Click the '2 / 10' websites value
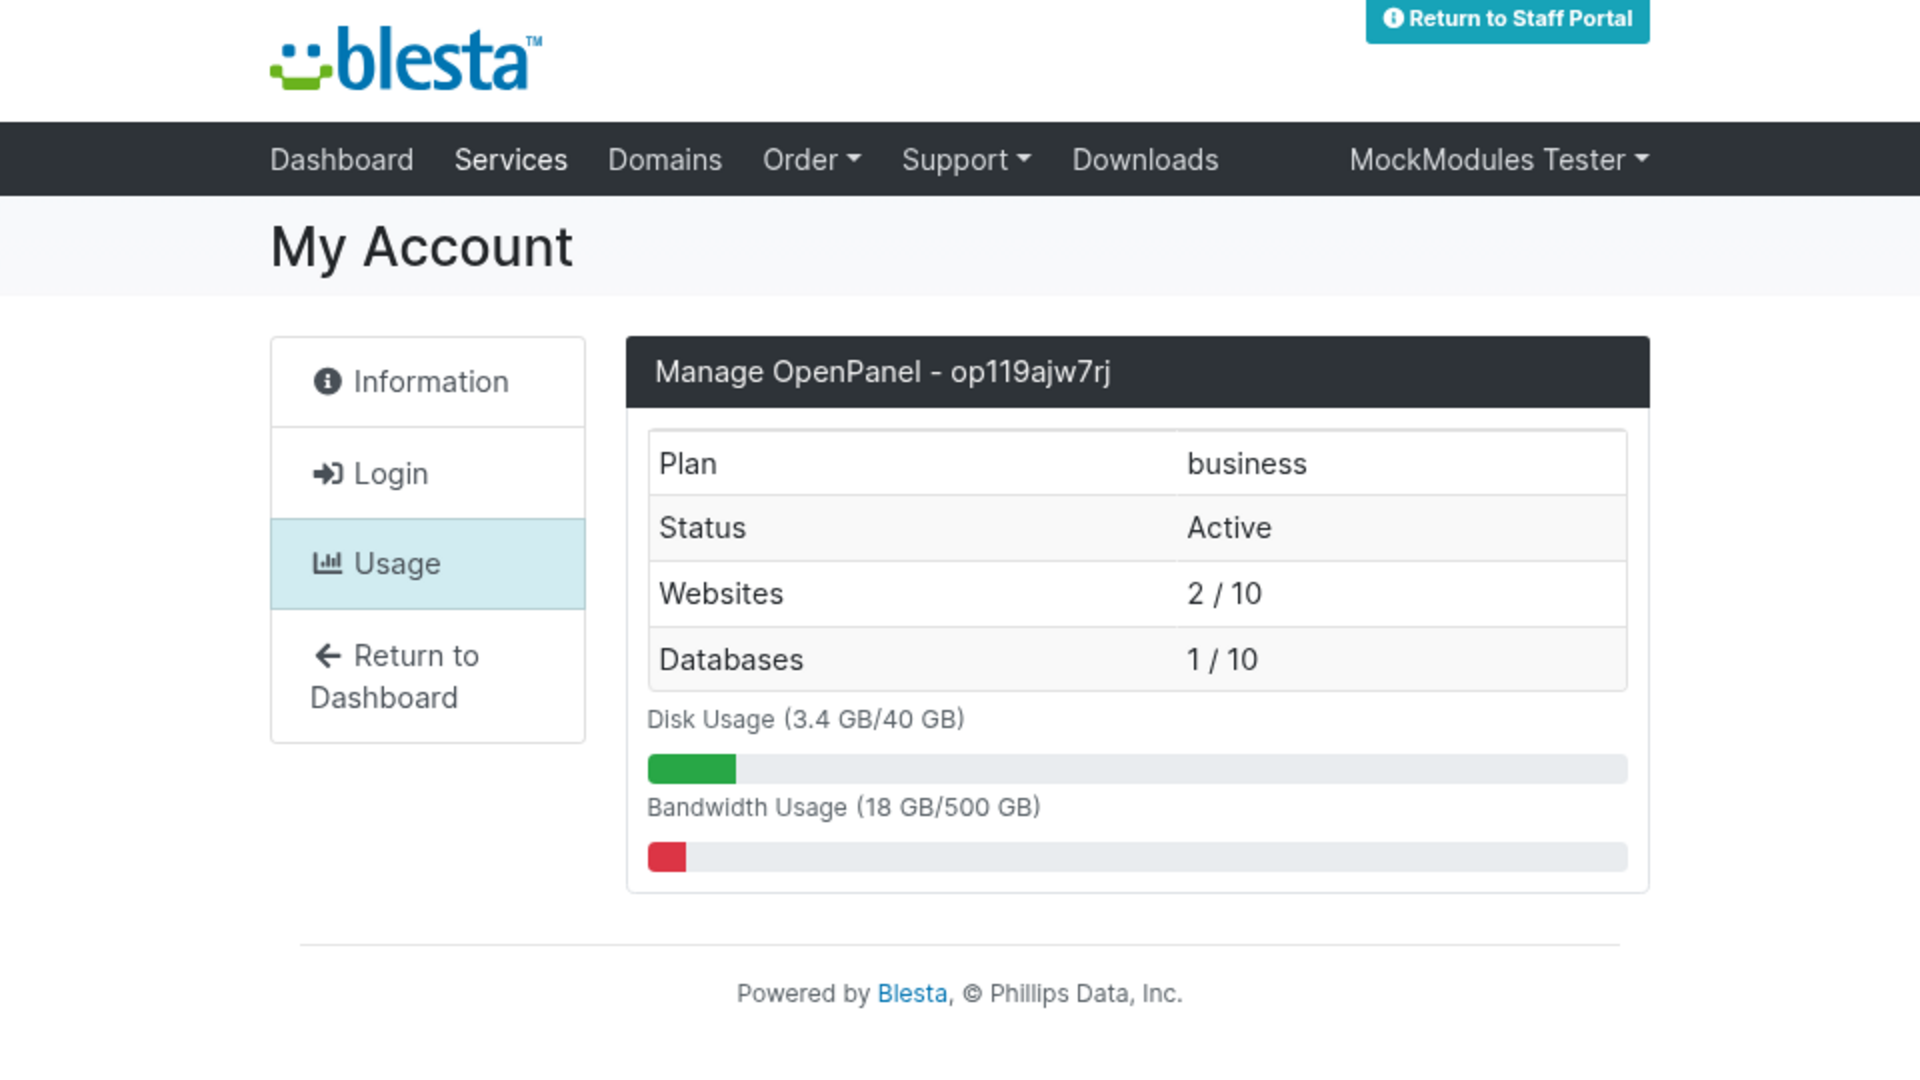Screen dimensions: 1920x1080 point(1224,594)
